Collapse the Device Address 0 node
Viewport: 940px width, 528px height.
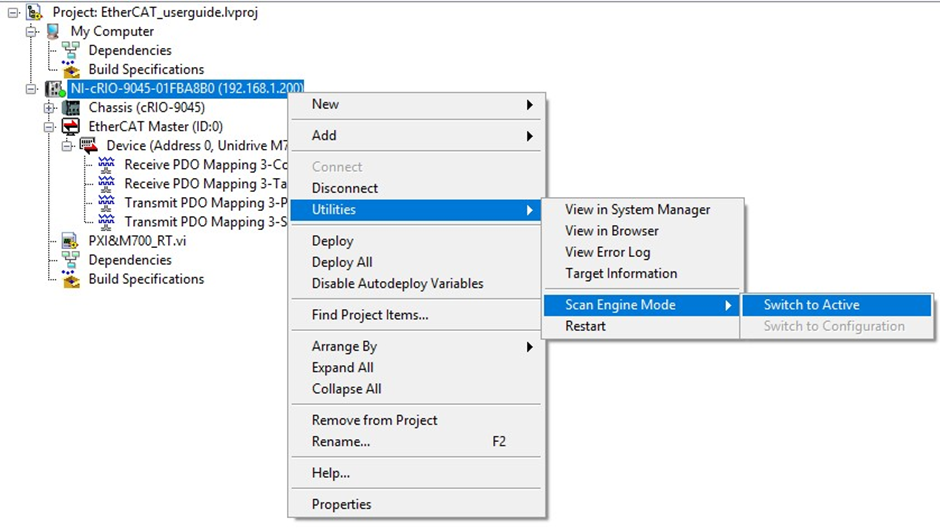(x=67, y=146)
